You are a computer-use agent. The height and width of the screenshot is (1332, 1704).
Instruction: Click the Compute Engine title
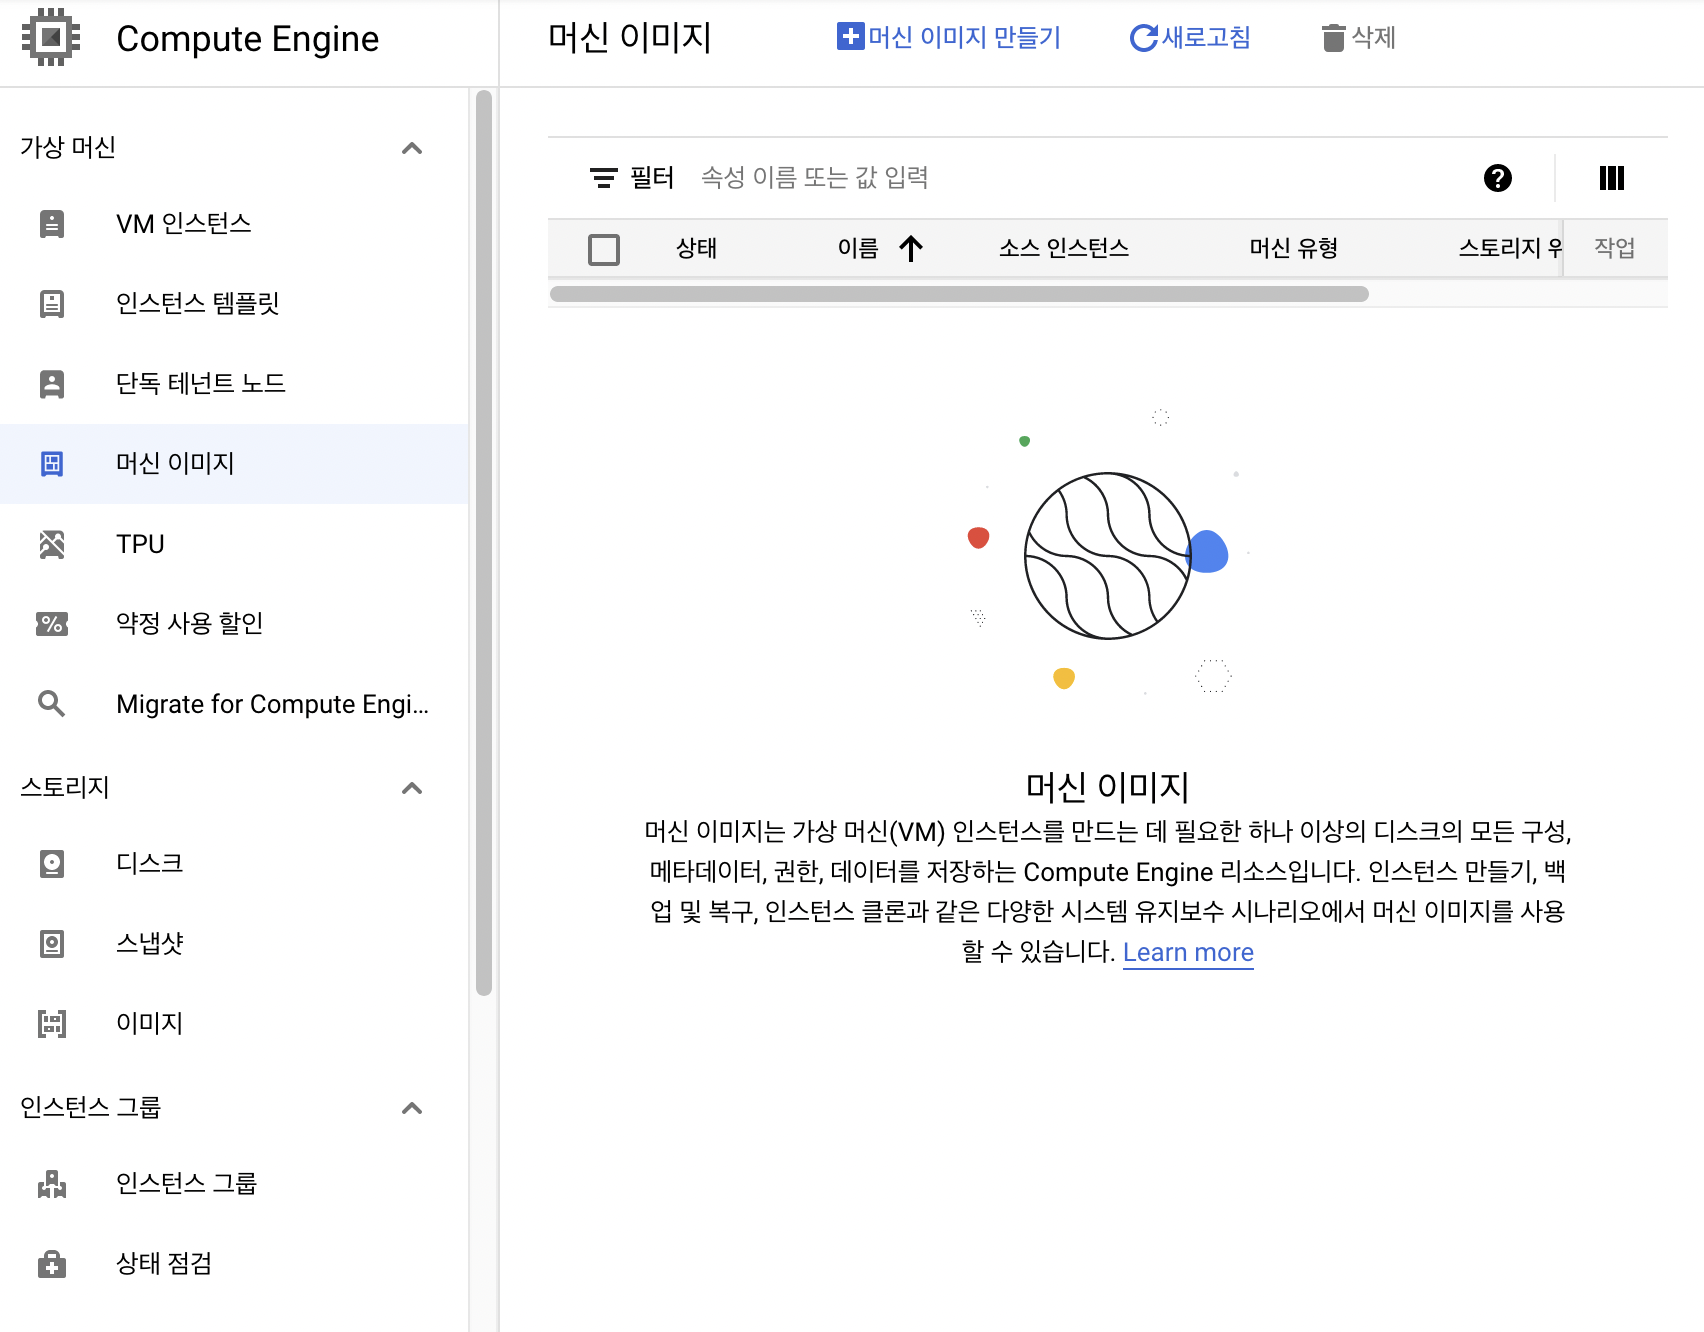coord(248,39)
